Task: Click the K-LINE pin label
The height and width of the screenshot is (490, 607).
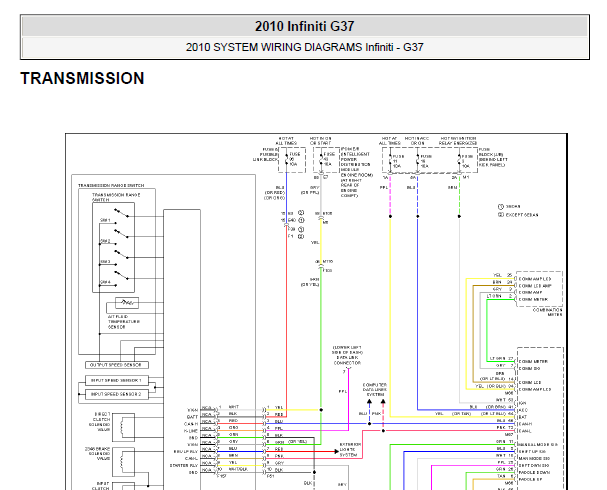Action: (191, 431)
